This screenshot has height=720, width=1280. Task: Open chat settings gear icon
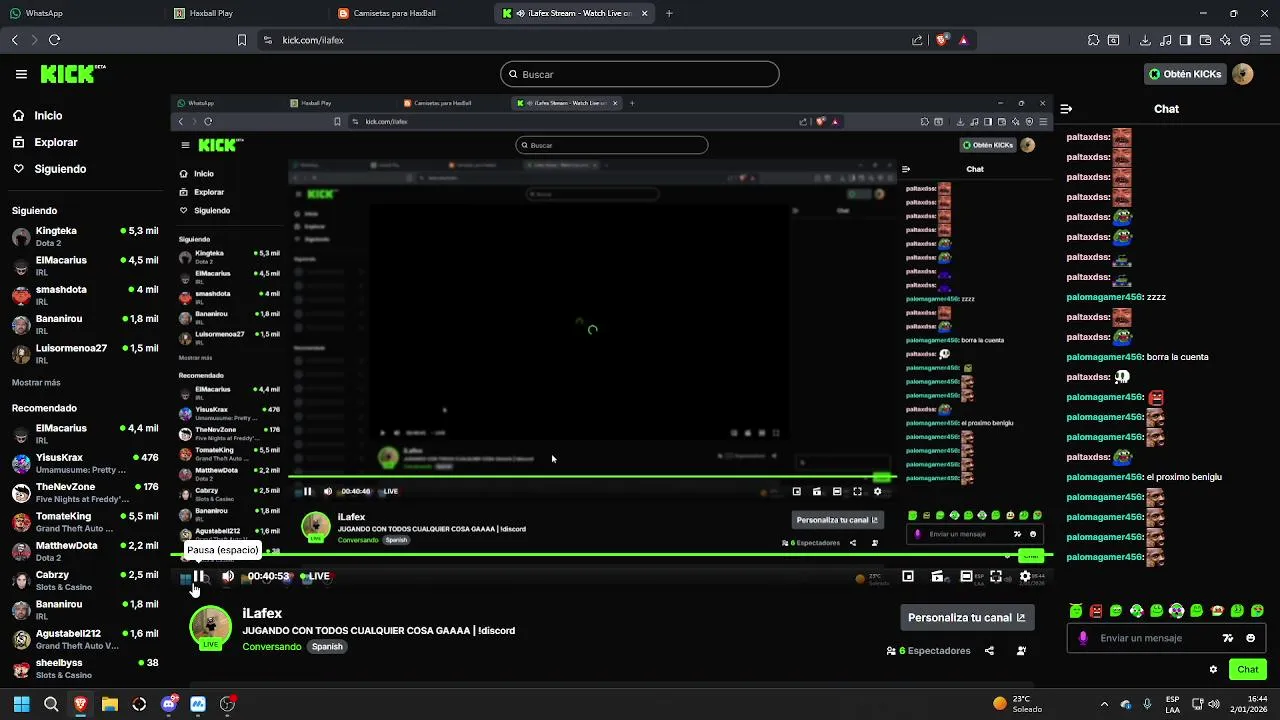click(x=1213, y=670)
